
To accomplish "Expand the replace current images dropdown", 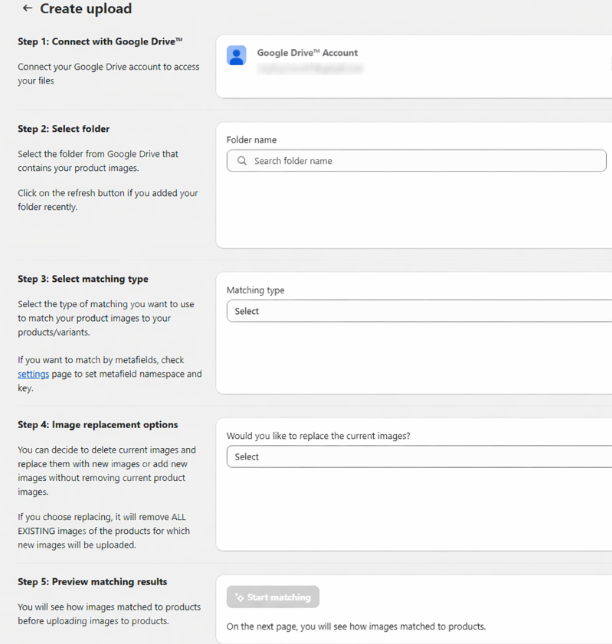I will (420, 457).
